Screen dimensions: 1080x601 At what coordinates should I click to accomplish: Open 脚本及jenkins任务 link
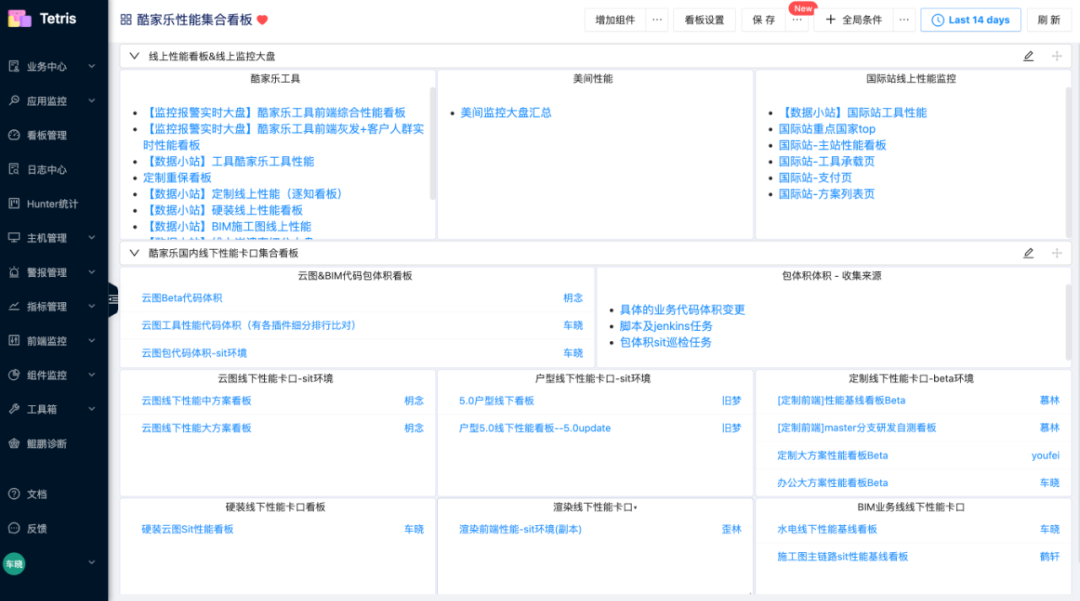666,326
